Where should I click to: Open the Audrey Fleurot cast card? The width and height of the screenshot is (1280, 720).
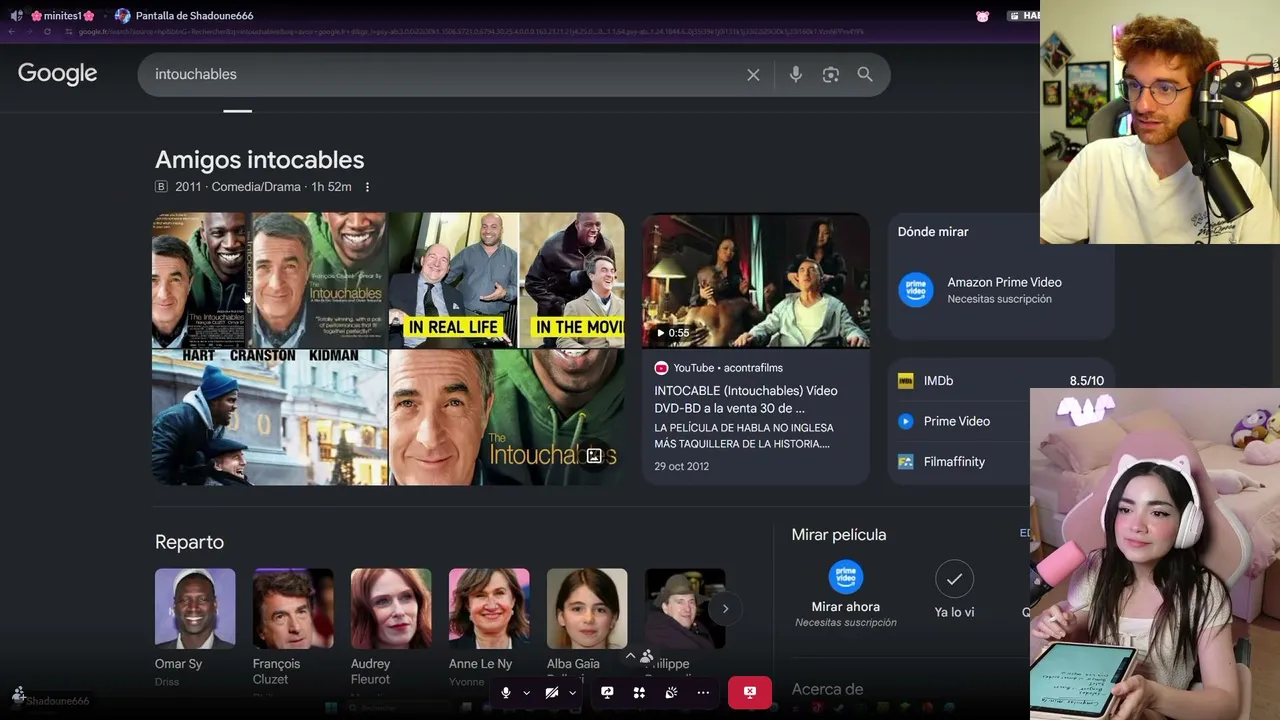click(x=391, y=630)
